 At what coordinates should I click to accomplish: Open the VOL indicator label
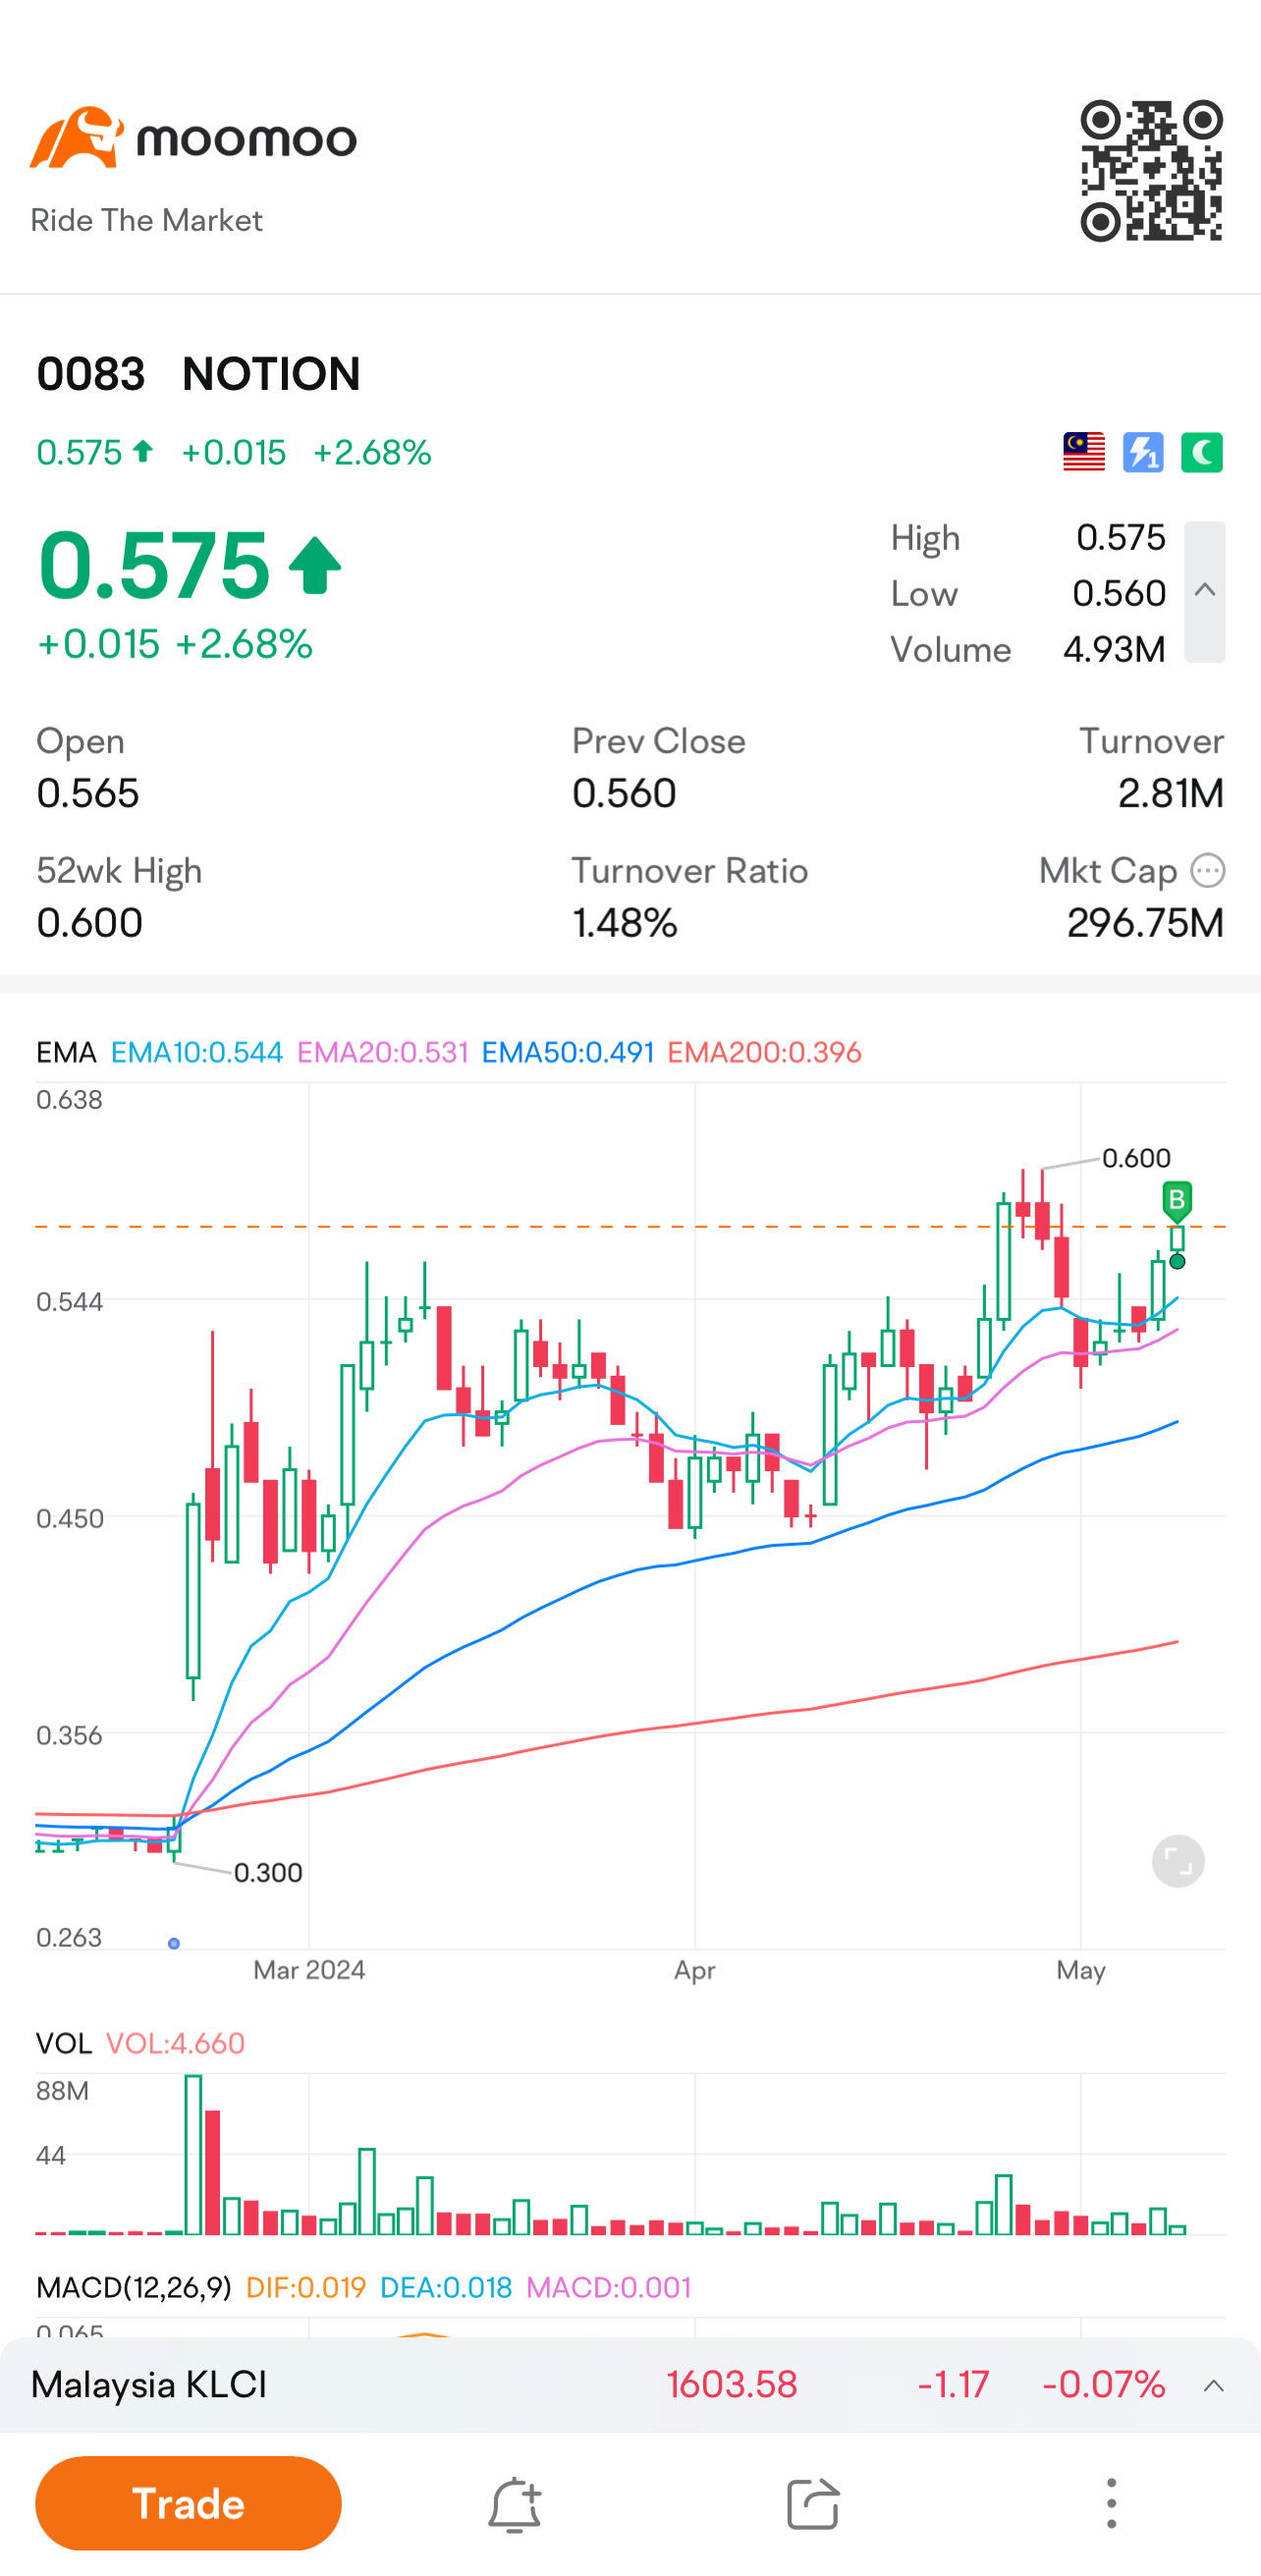click(63, 2043)
